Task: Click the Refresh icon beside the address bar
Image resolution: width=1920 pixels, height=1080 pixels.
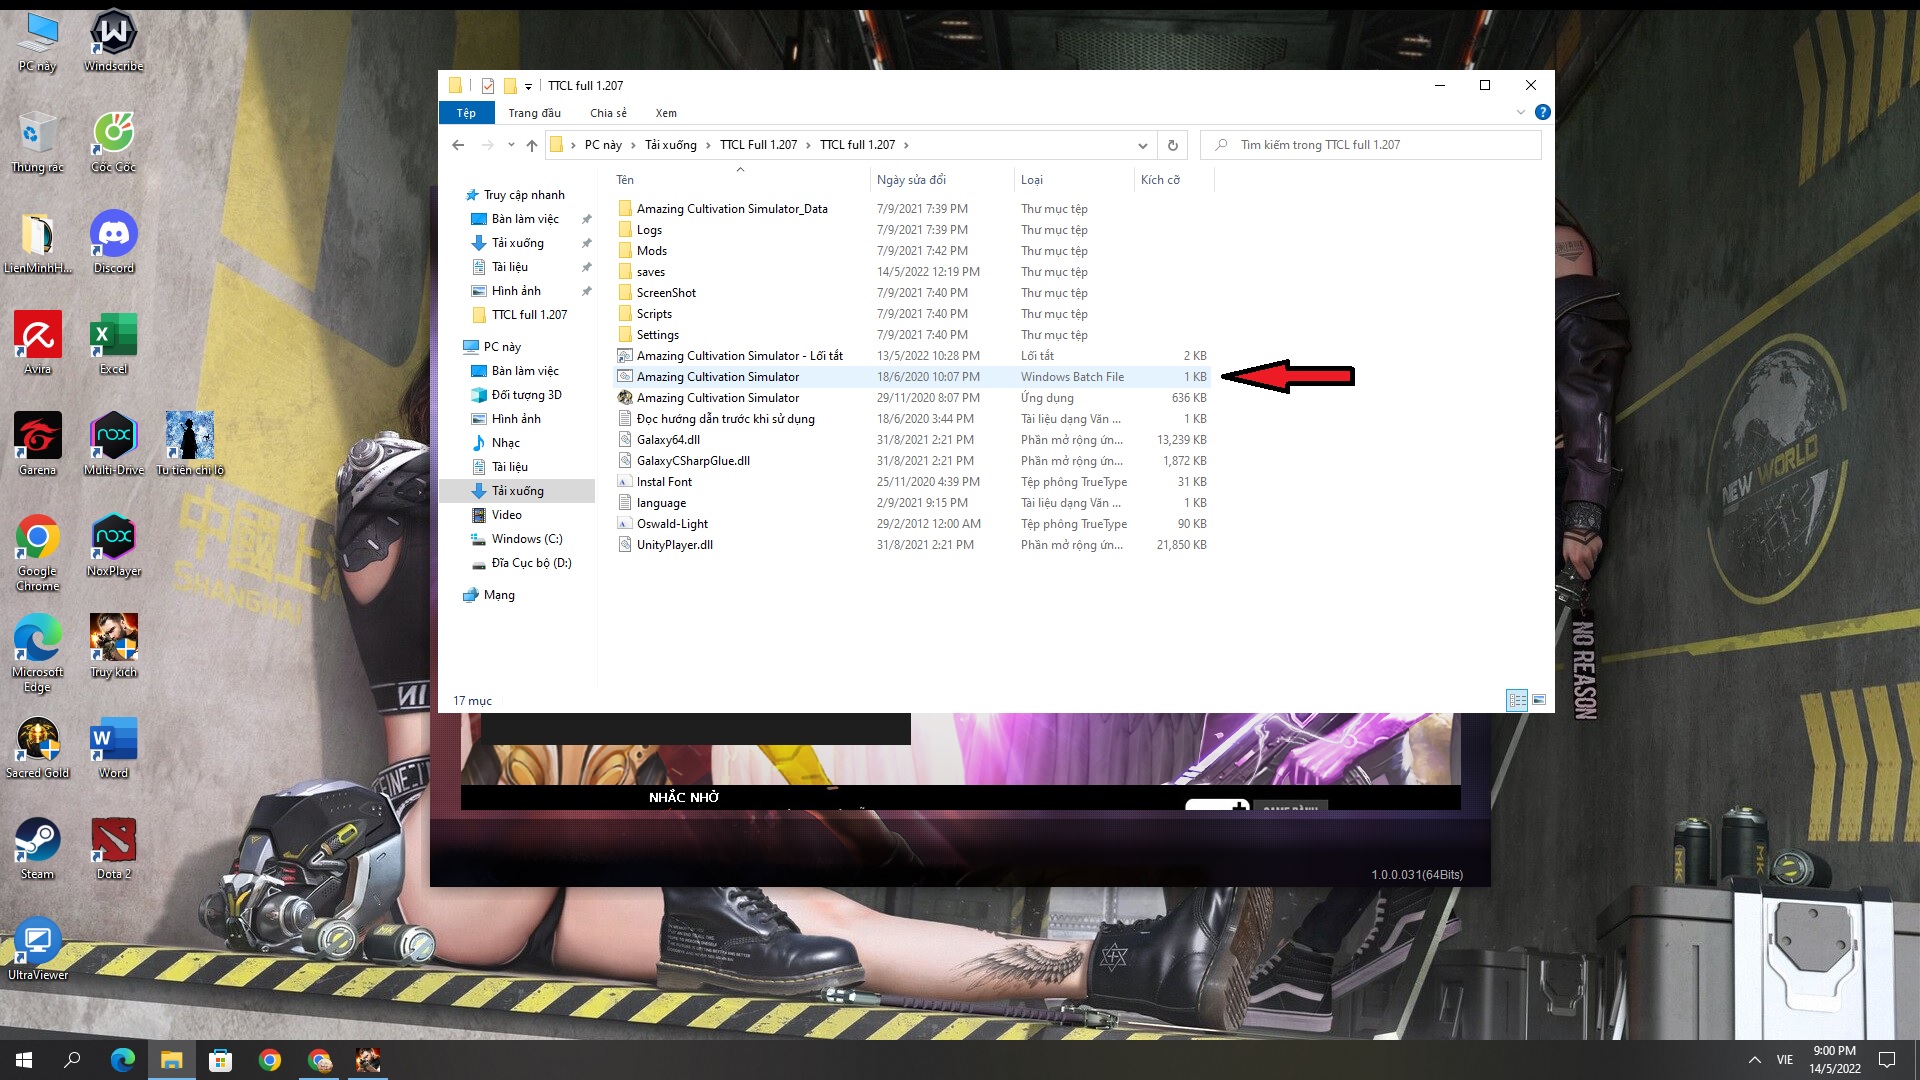Action: click(x=1173, y=145)
